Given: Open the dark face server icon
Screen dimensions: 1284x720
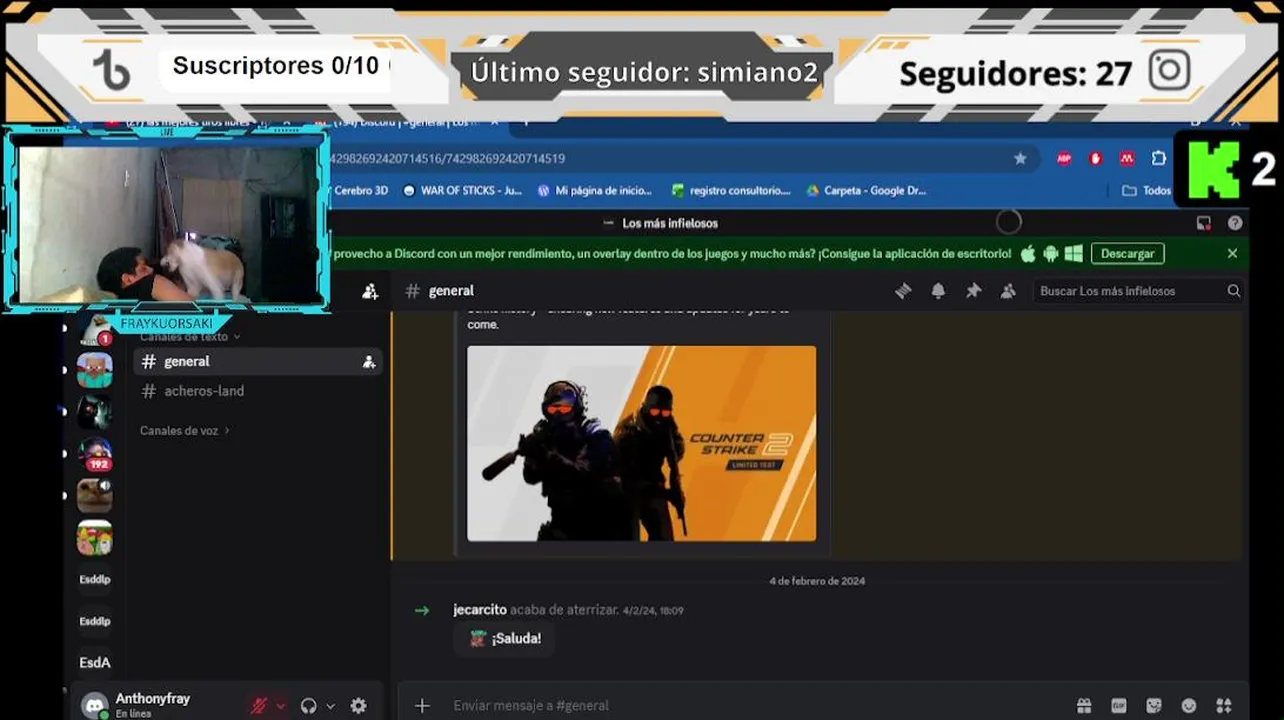Looking at the screenshot, I should pos(95,411).
